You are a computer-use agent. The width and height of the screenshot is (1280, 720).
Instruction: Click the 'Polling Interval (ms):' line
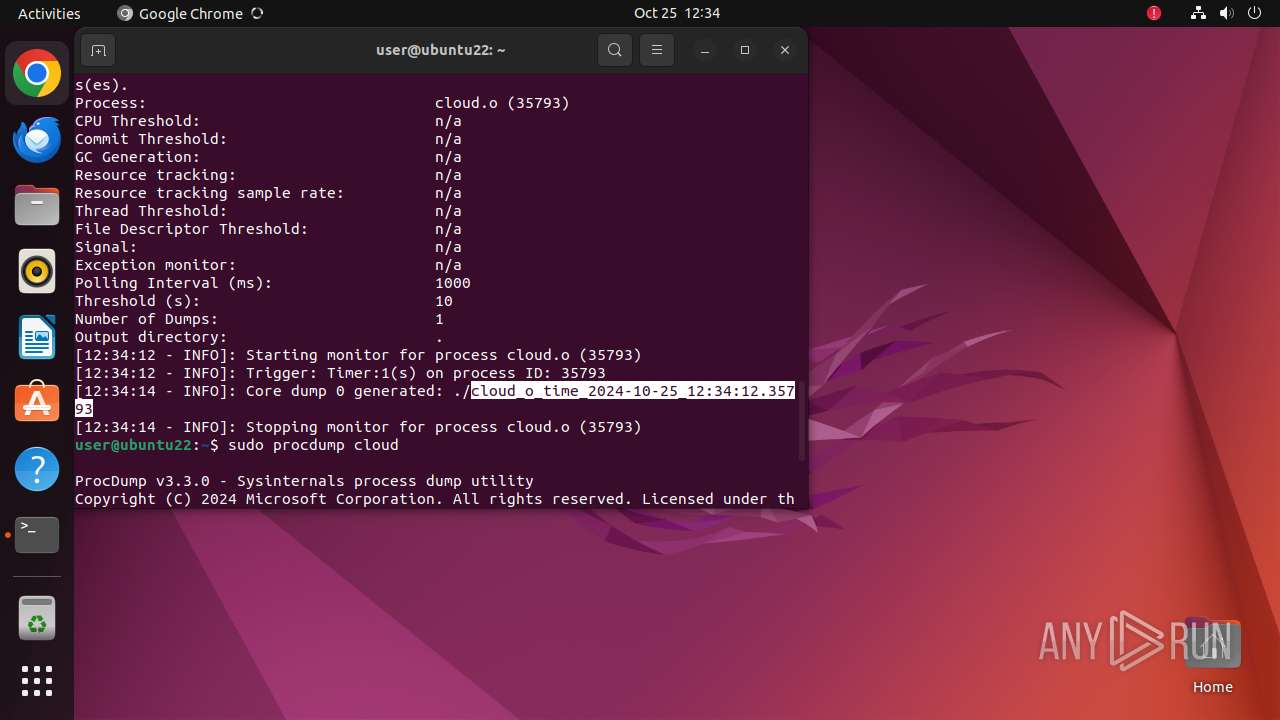pos(273,283)
